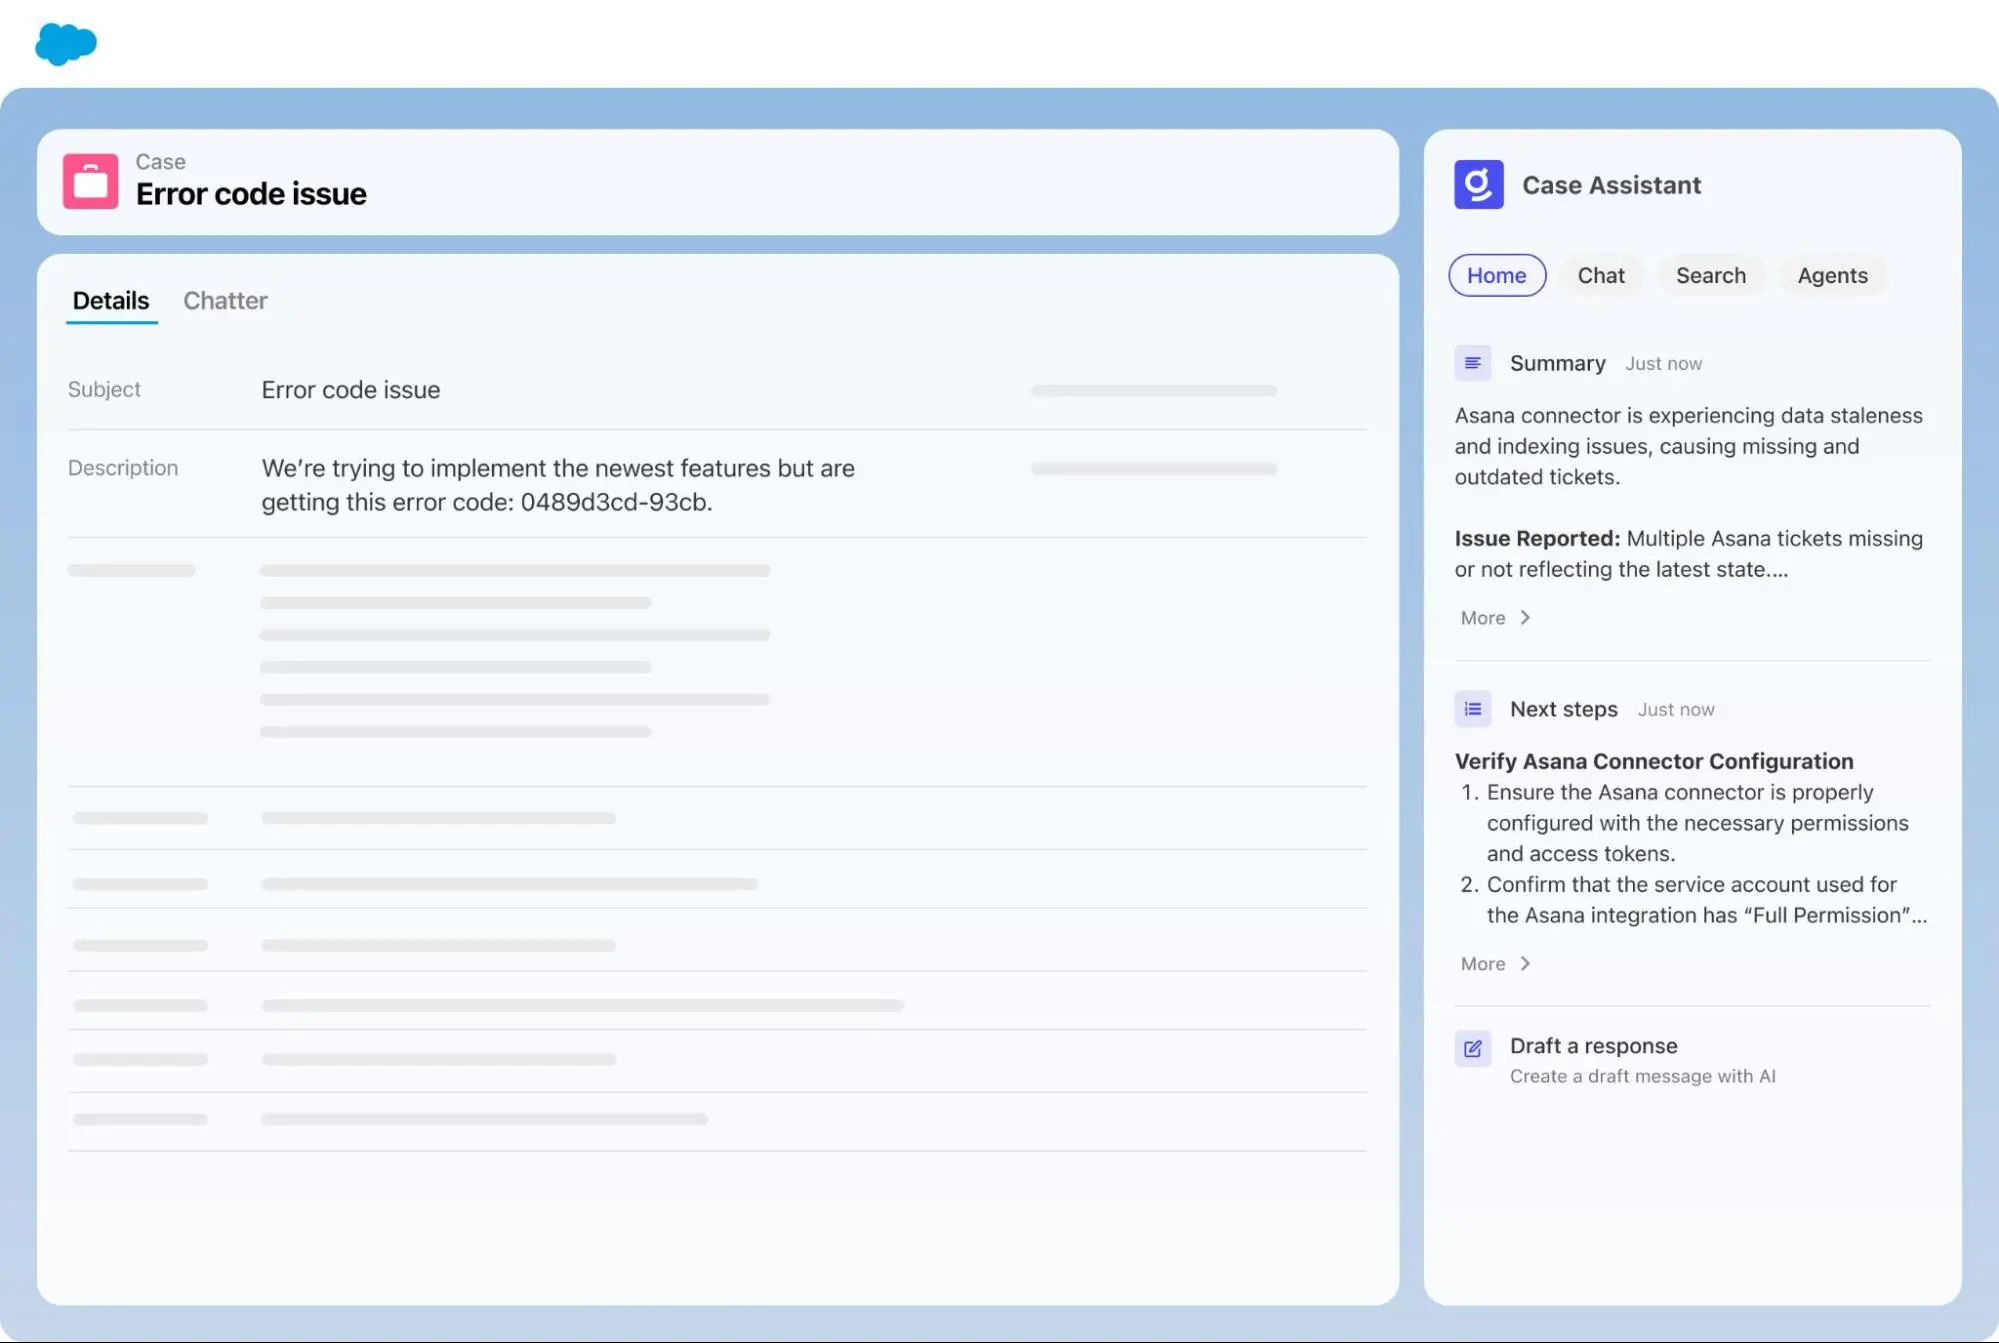Click Create a draft message with AI
The width and height of the screenshot is (1999, 1343).
pos(1642,1077)
